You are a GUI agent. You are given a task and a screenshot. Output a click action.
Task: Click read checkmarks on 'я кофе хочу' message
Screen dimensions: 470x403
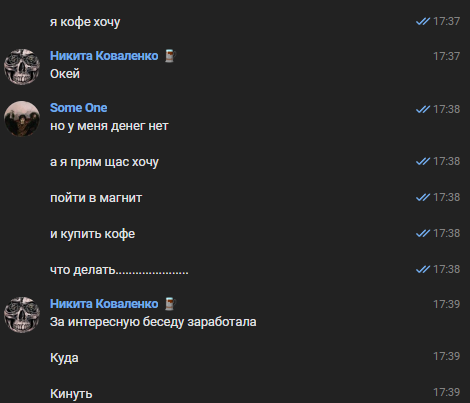pos(423,21)
